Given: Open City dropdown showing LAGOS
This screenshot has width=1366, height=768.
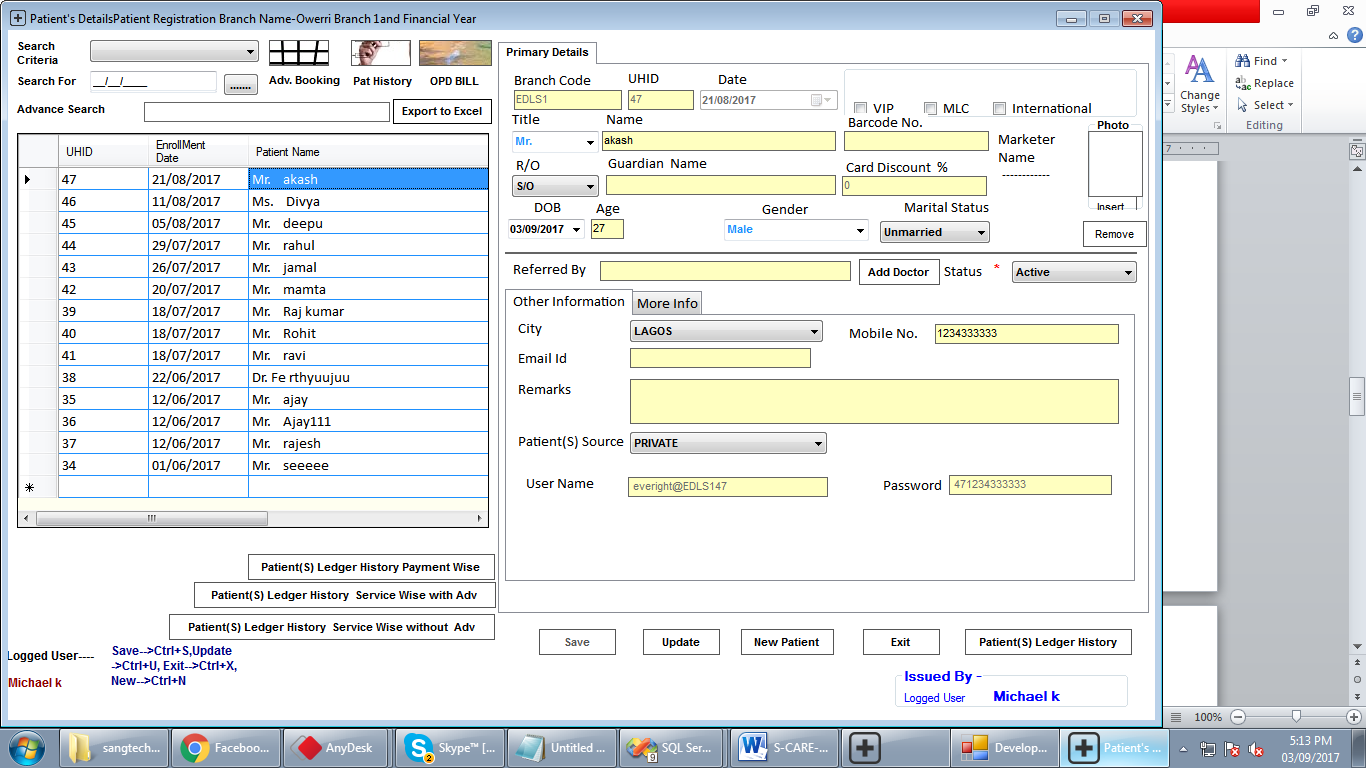Looking at the screenshot, I should [x=726, y=331].
